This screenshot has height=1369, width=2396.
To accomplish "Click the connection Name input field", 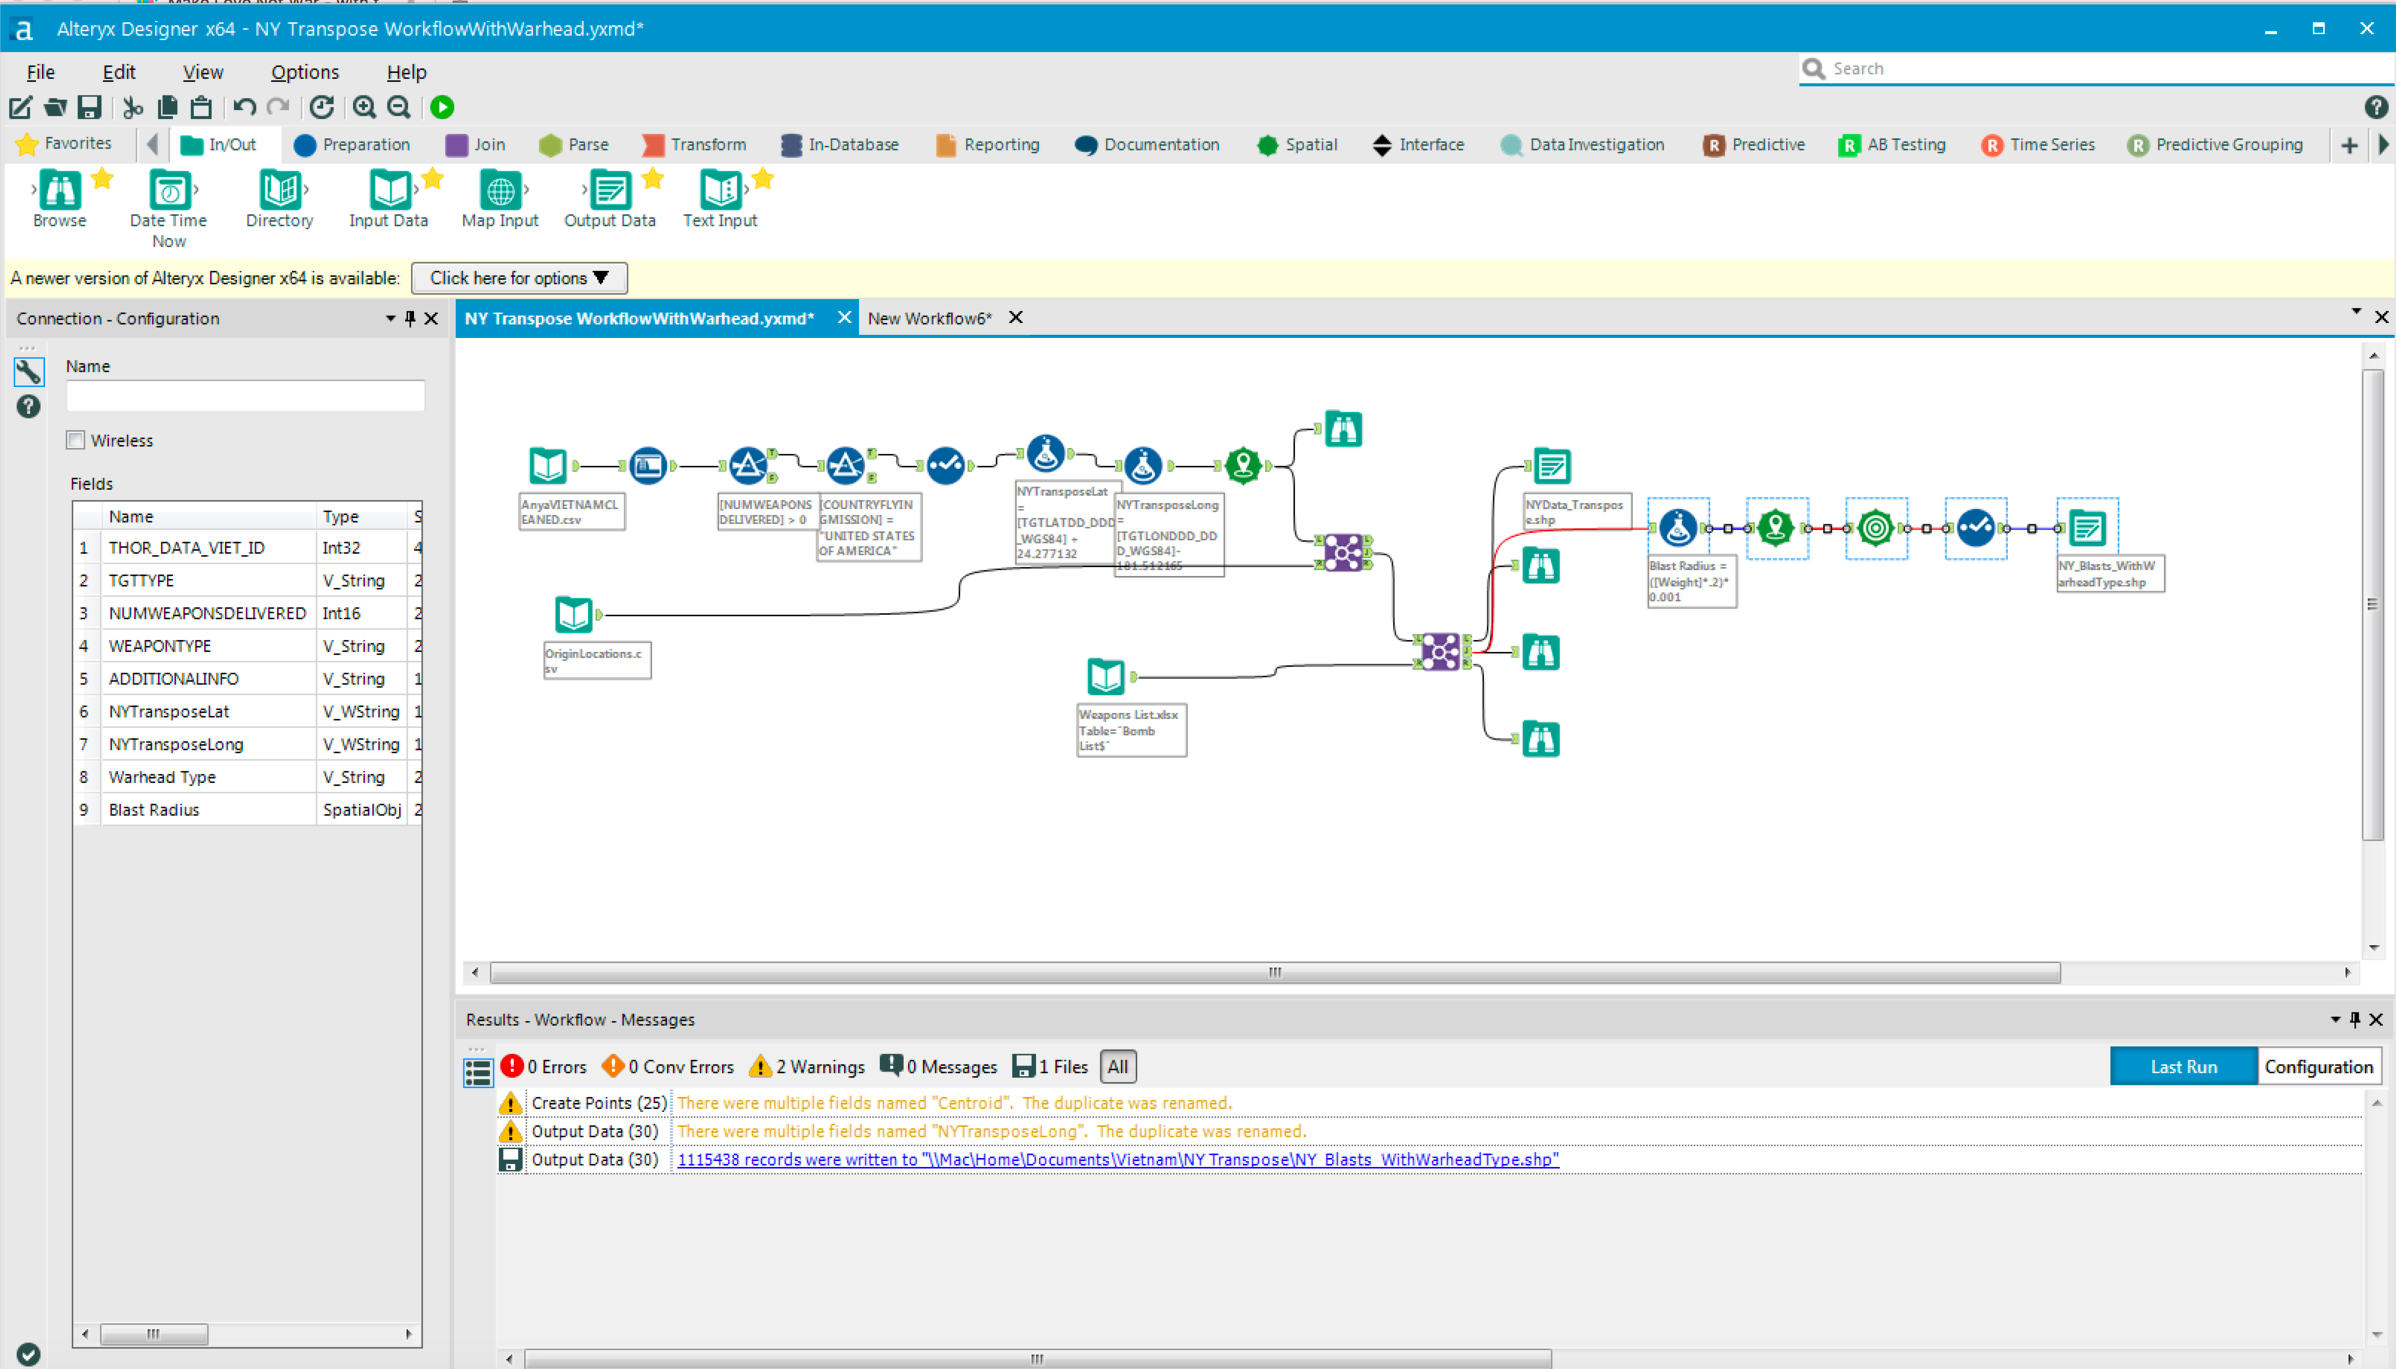I will pos(245,396).
